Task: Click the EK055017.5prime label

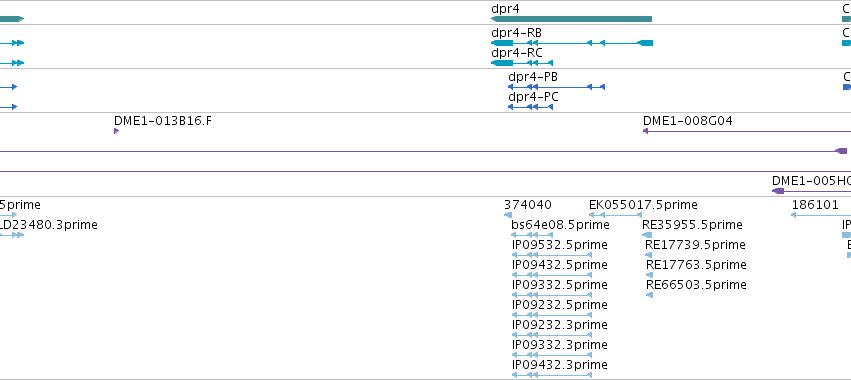Action: click(x=643, y=205)
